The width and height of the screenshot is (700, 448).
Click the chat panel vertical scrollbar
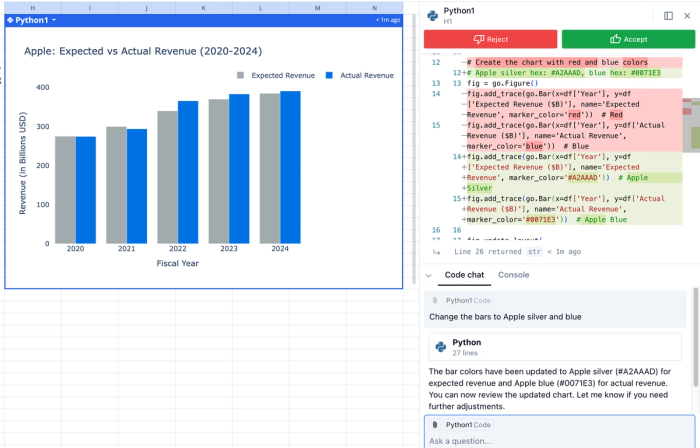click(x=696, y=337)
